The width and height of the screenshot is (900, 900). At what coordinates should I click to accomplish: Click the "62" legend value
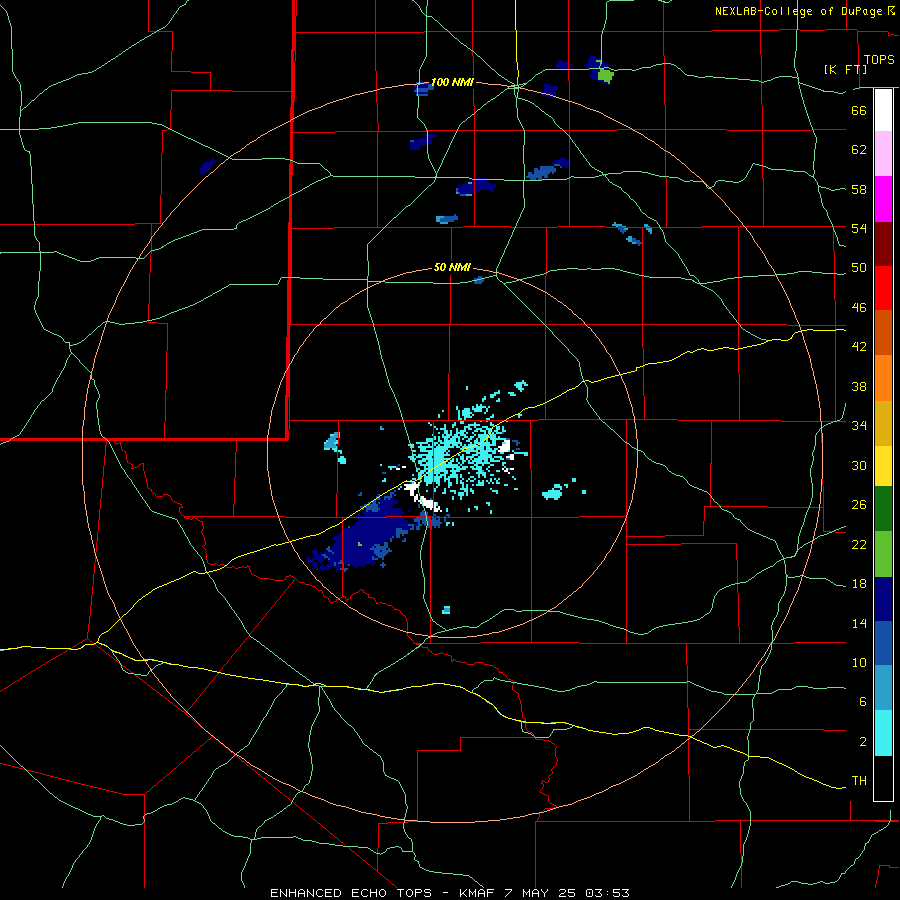859,149
